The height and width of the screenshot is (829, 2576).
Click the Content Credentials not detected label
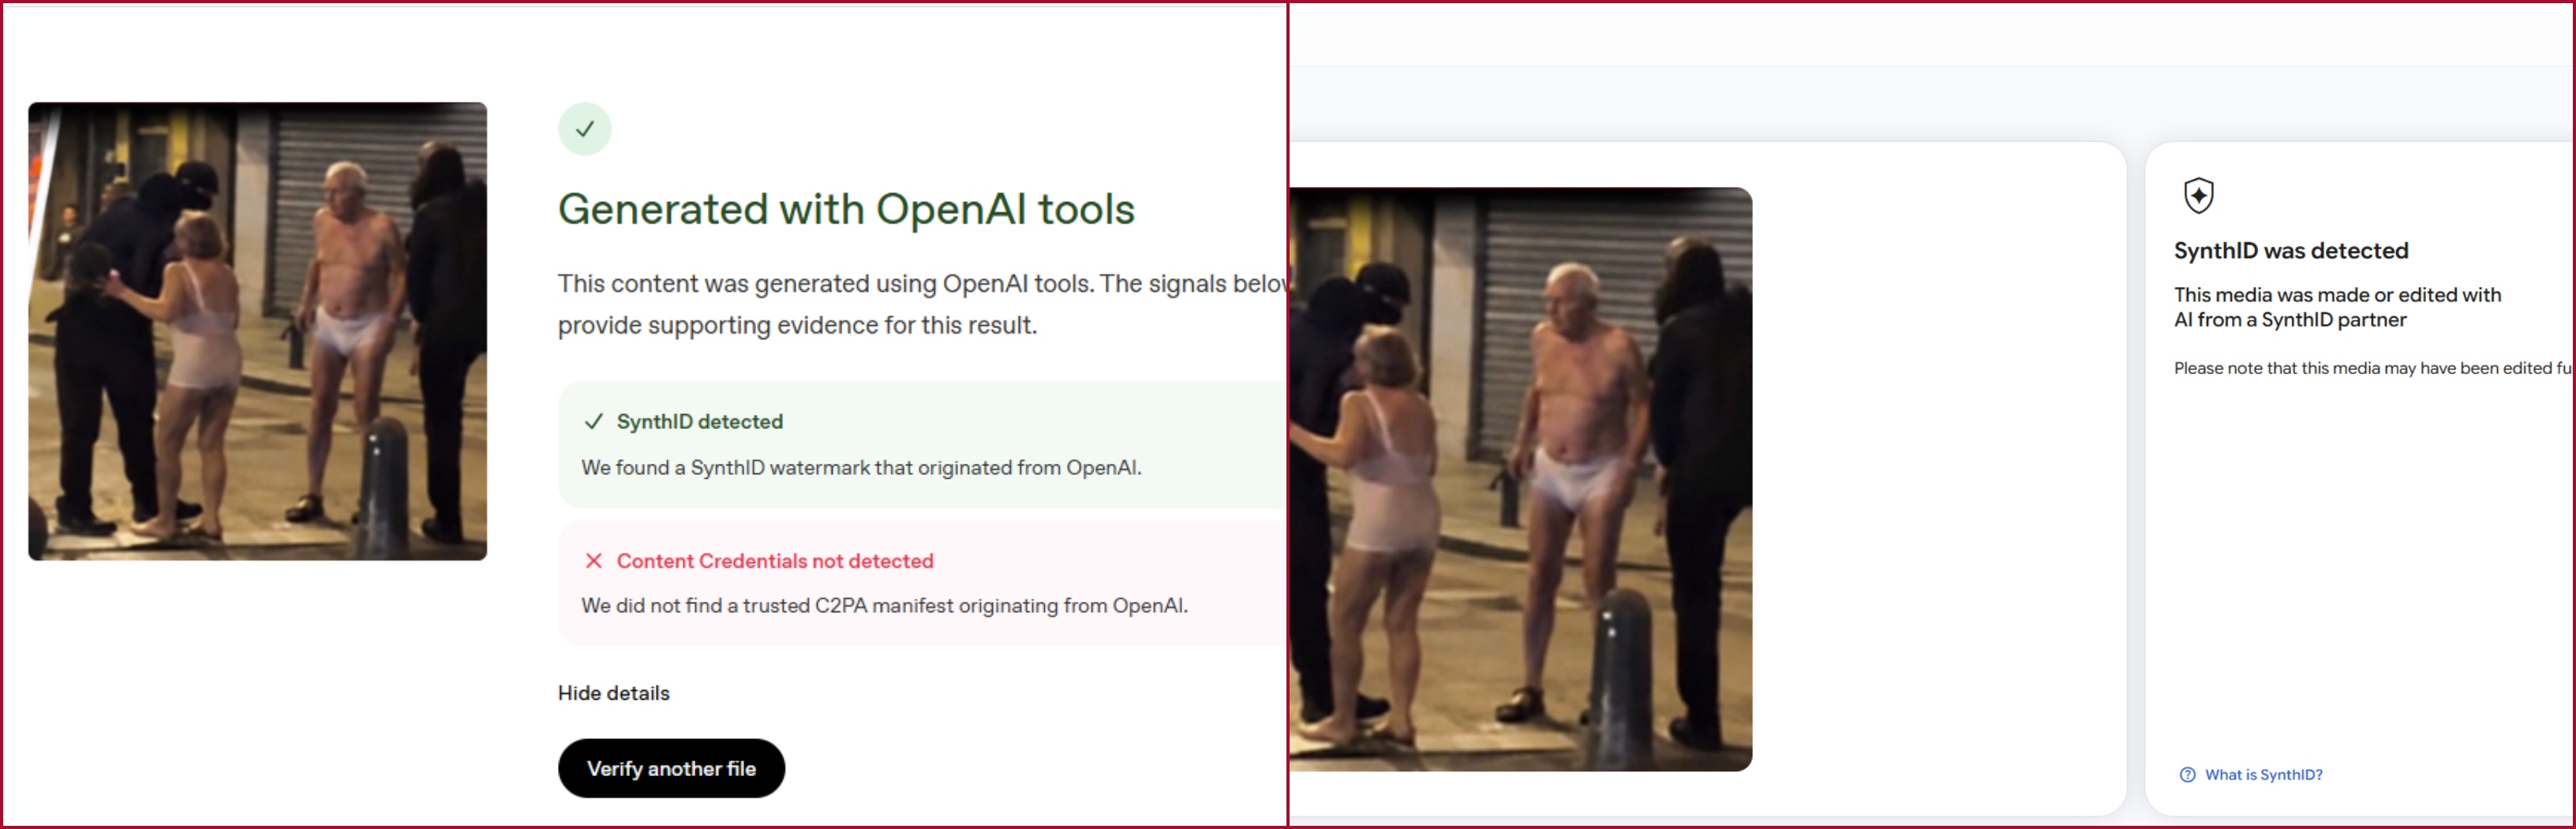(775, 561)
